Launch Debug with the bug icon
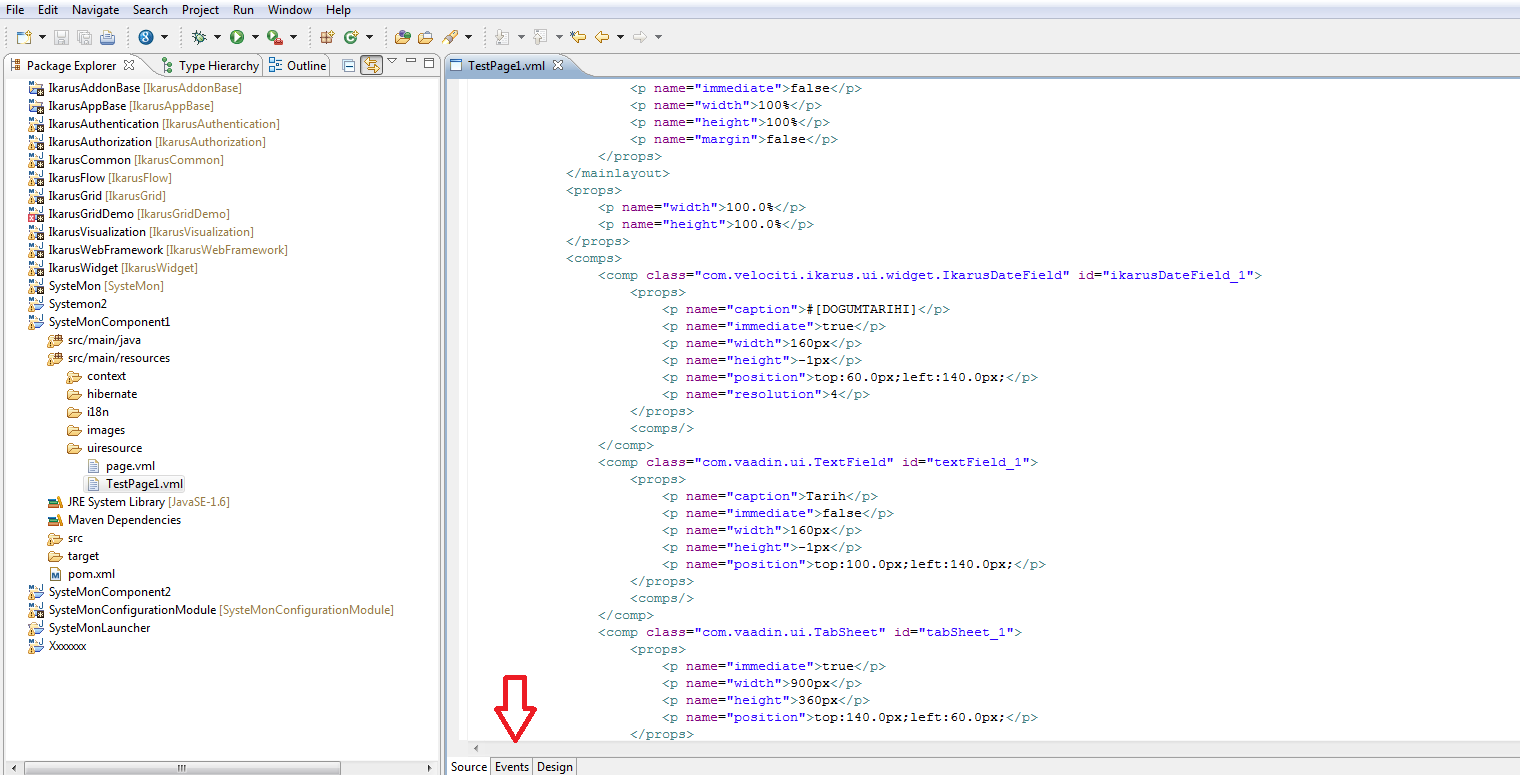This screenshot has height=775, width=1520. [199, 37]
